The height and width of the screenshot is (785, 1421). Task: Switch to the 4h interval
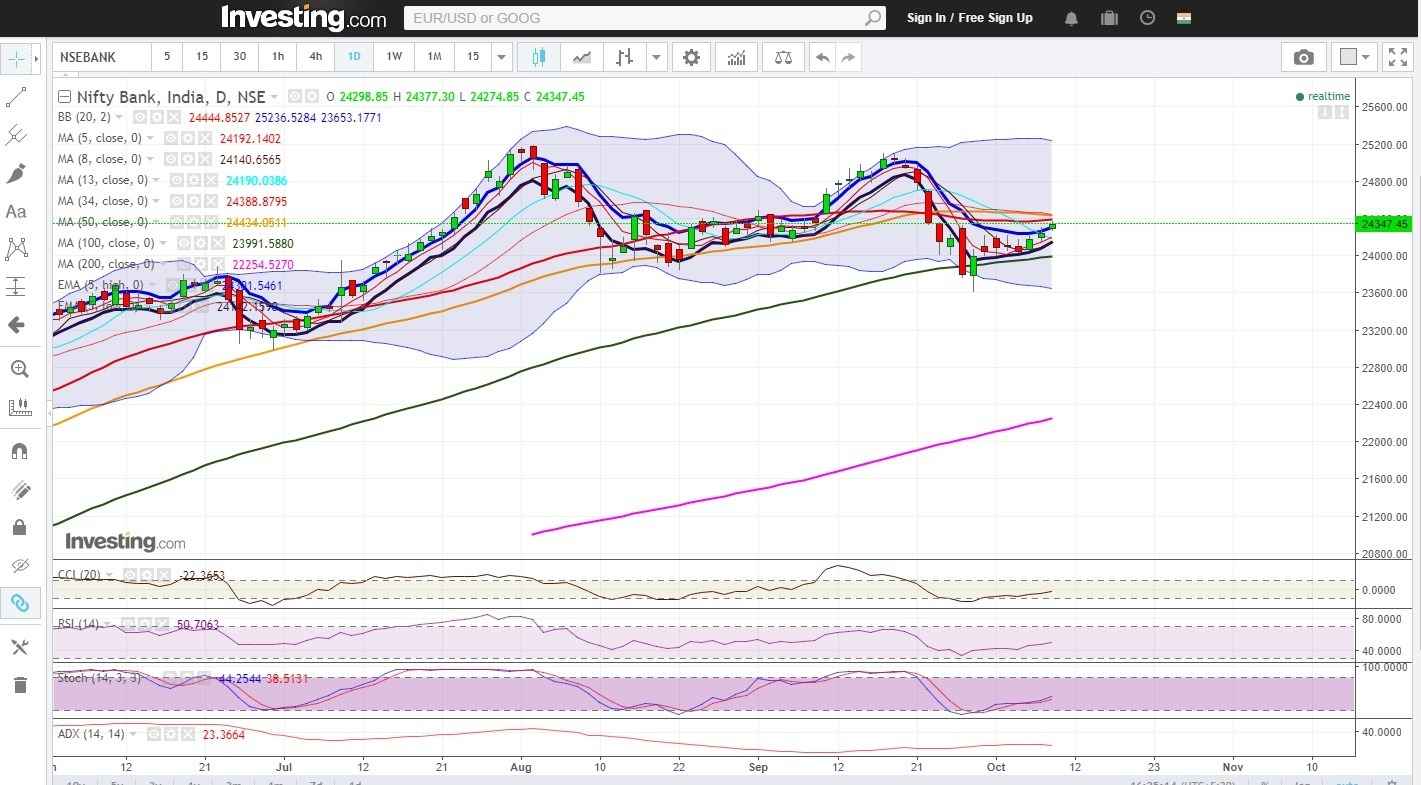[316, 57]
